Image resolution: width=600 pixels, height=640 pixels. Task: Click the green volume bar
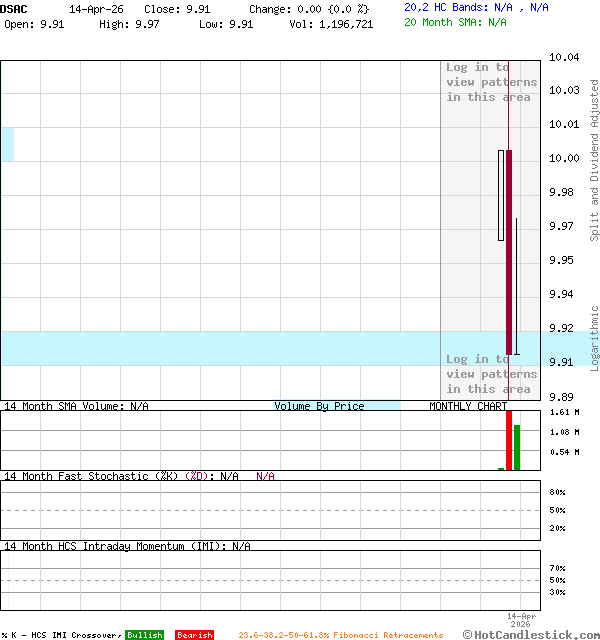(517, 447)
